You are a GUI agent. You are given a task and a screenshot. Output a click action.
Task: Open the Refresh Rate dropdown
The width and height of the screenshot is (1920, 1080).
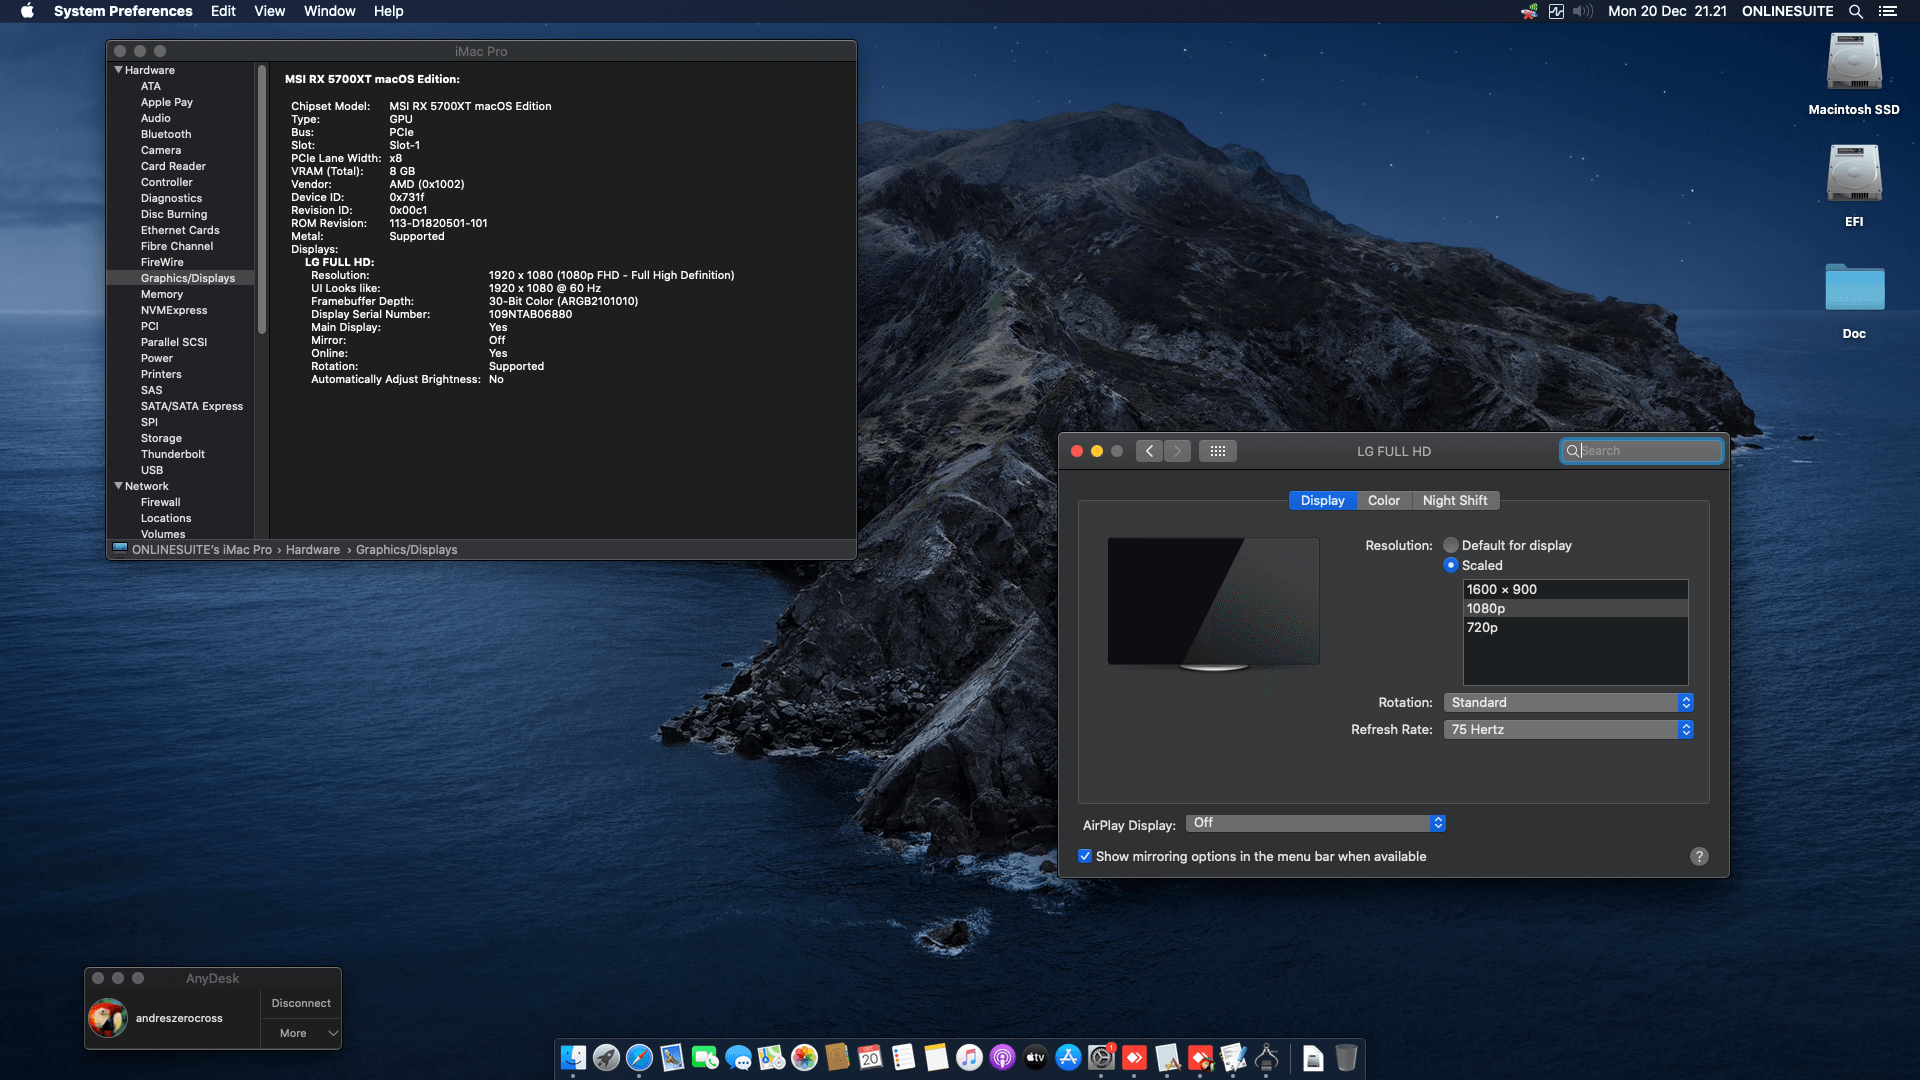(x=1568, y=730)
